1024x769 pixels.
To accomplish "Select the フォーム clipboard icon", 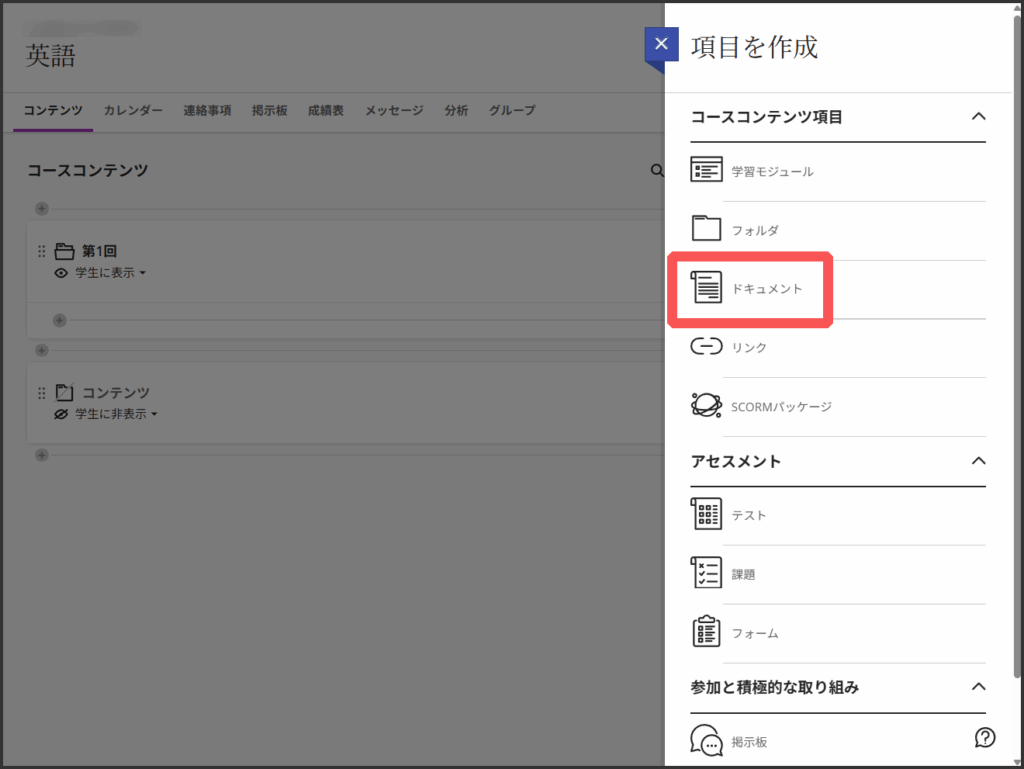I will click(x=706, y=633).
